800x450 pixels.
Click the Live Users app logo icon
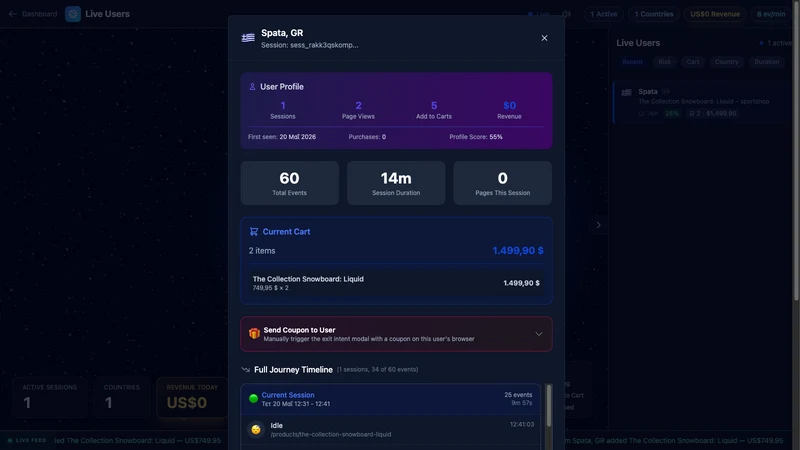(x=73, y=14)
